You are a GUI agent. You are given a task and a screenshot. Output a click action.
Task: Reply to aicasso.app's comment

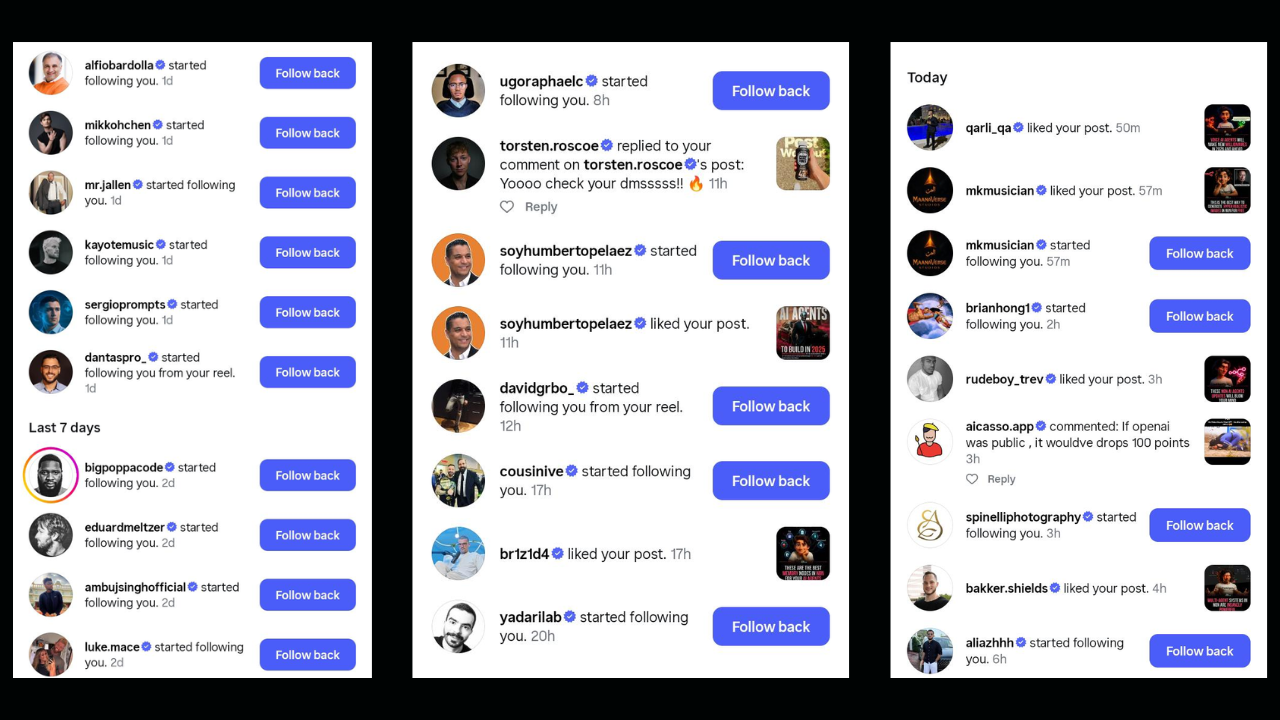coord(1001,479)
